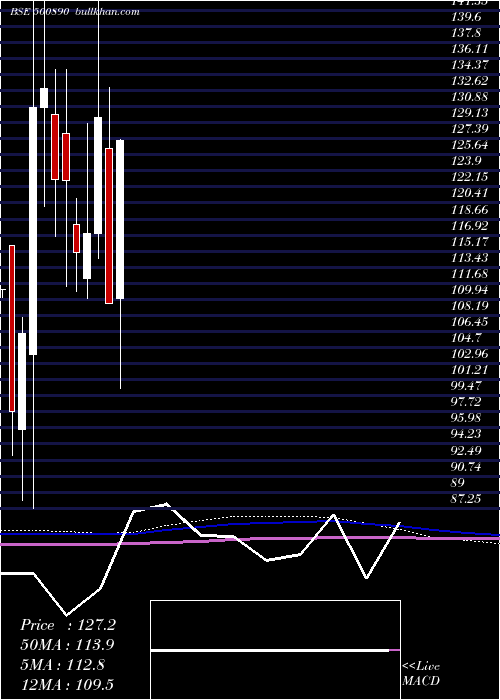Click the 137.8 price axis label
This screenshot has height=700, width=500.
pyautogui.click(x=466, y=33)
